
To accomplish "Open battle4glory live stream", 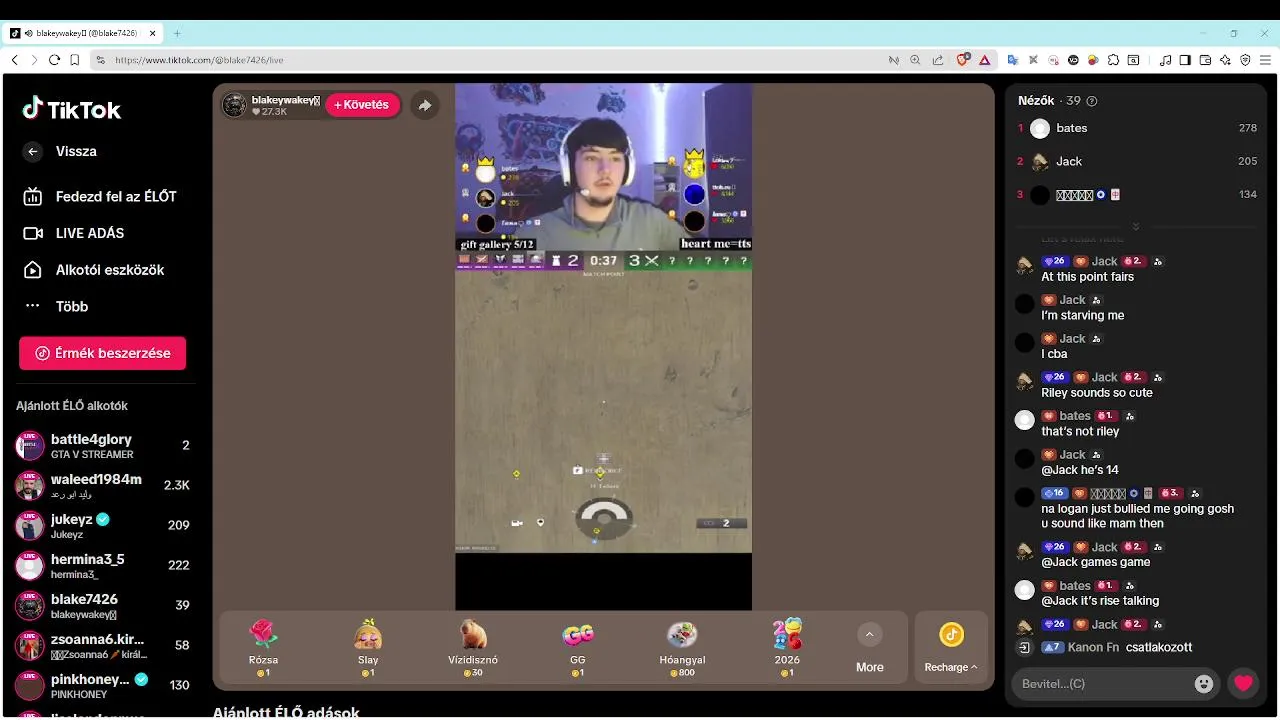I will (102, 446).
